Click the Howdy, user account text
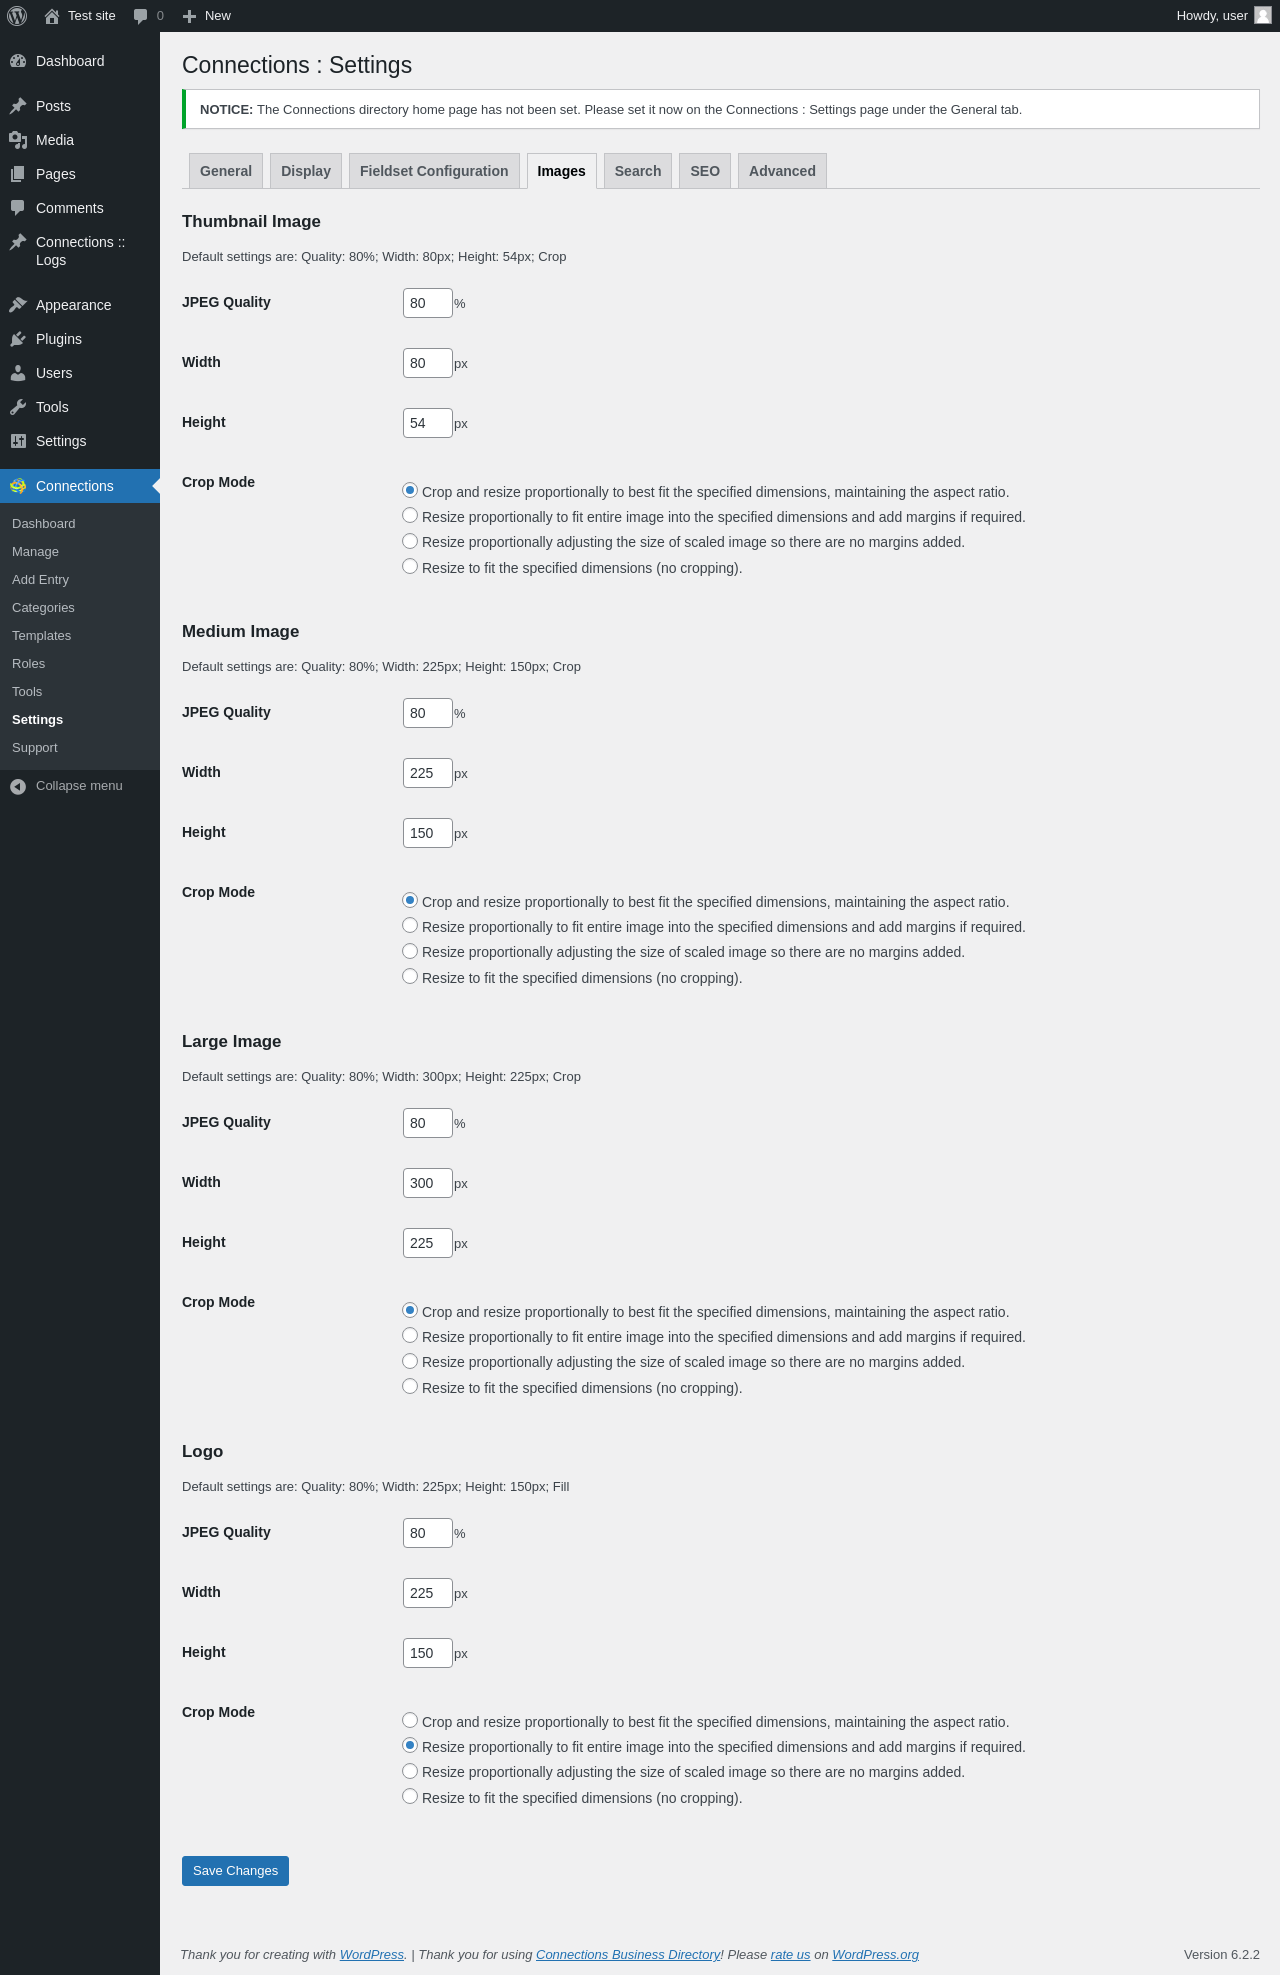 coord(1212,16)
